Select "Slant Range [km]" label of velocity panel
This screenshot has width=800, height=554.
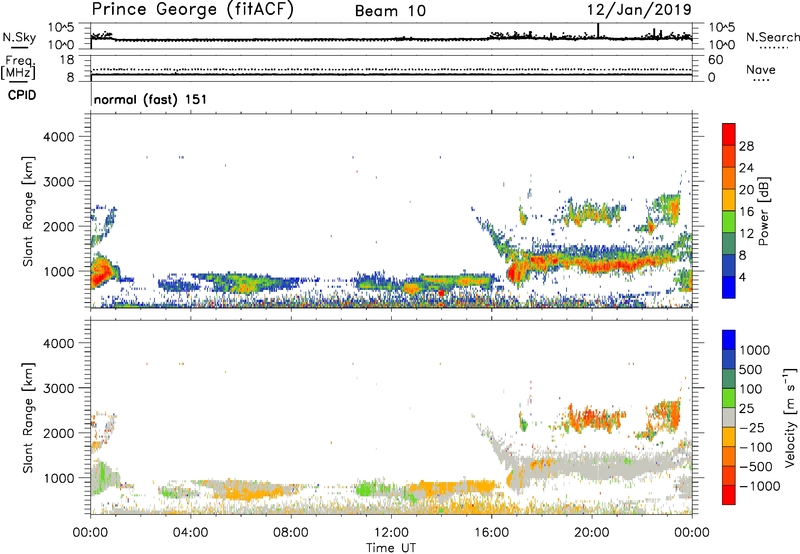28,418
